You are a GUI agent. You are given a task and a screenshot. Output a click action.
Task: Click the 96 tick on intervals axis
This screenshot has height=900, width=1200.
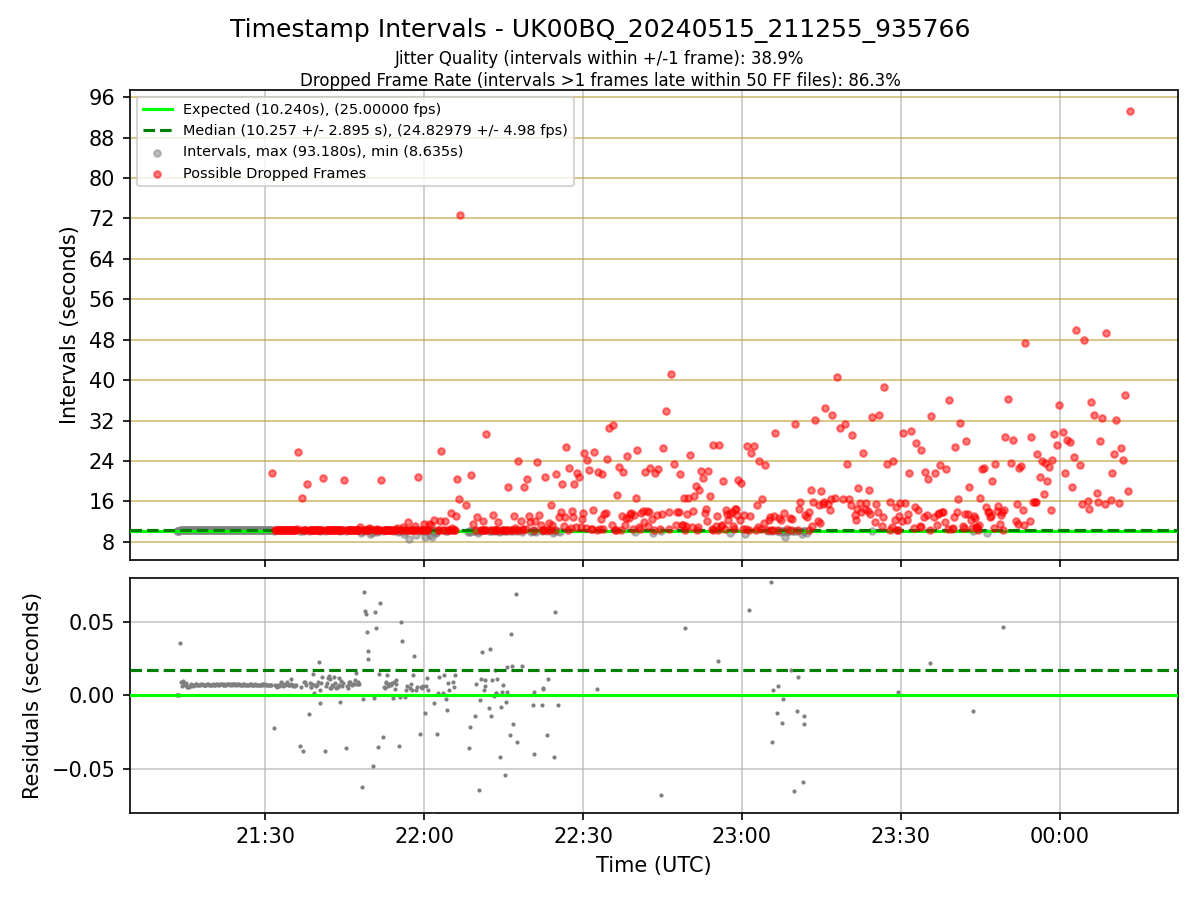coord(101,97)
